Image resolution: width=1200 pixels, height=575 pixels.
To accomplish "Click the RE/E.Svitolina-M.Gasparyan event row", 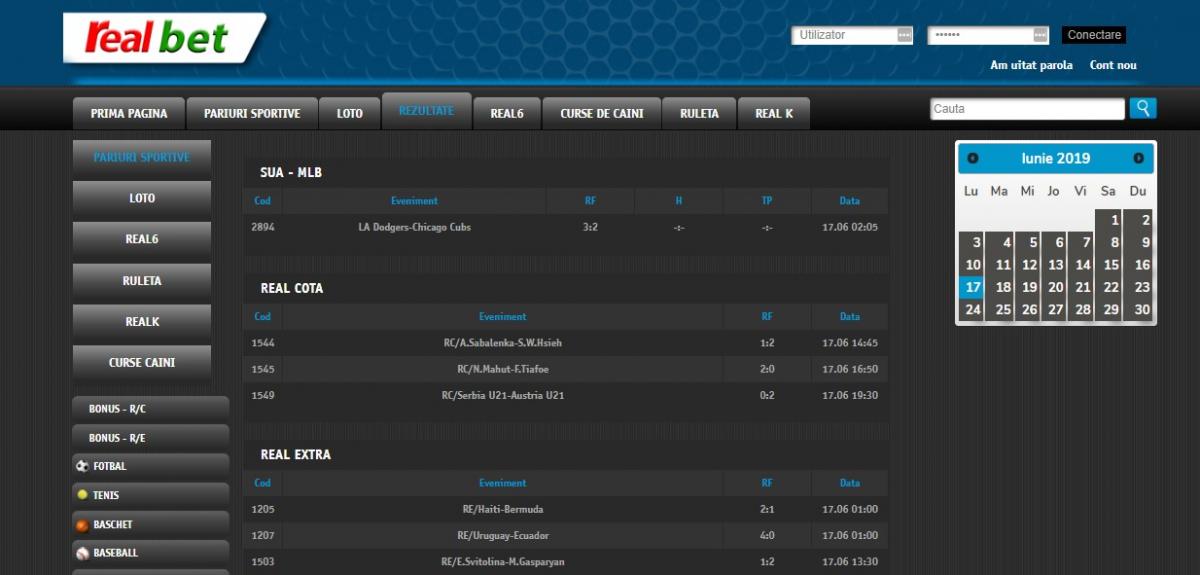I will (x=565, y=562).
